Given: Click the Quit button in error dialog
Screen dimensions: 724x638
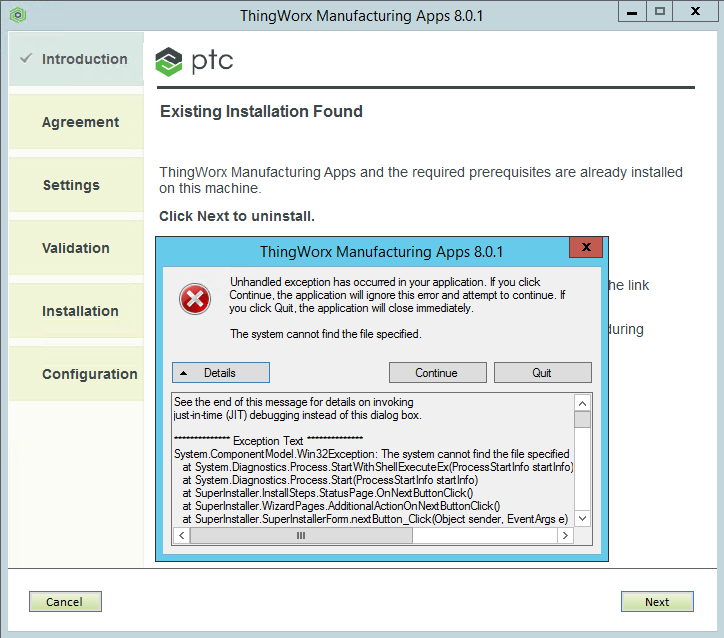Looking at the screenshot, I should (x=543, y=373).
